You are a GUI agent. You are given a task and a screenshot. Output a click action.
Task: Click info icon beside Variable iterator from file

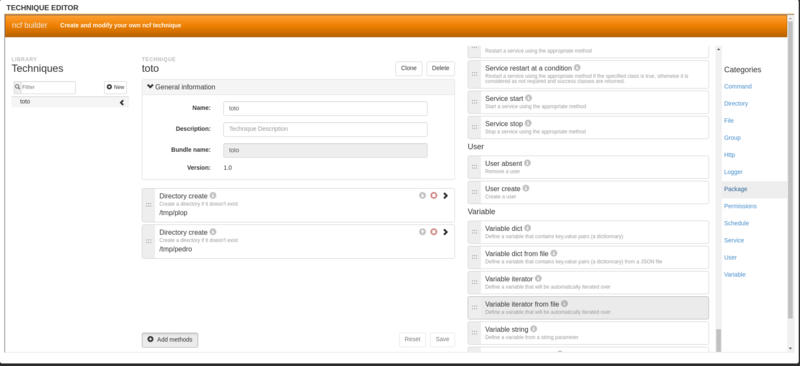tap(564, 303)
